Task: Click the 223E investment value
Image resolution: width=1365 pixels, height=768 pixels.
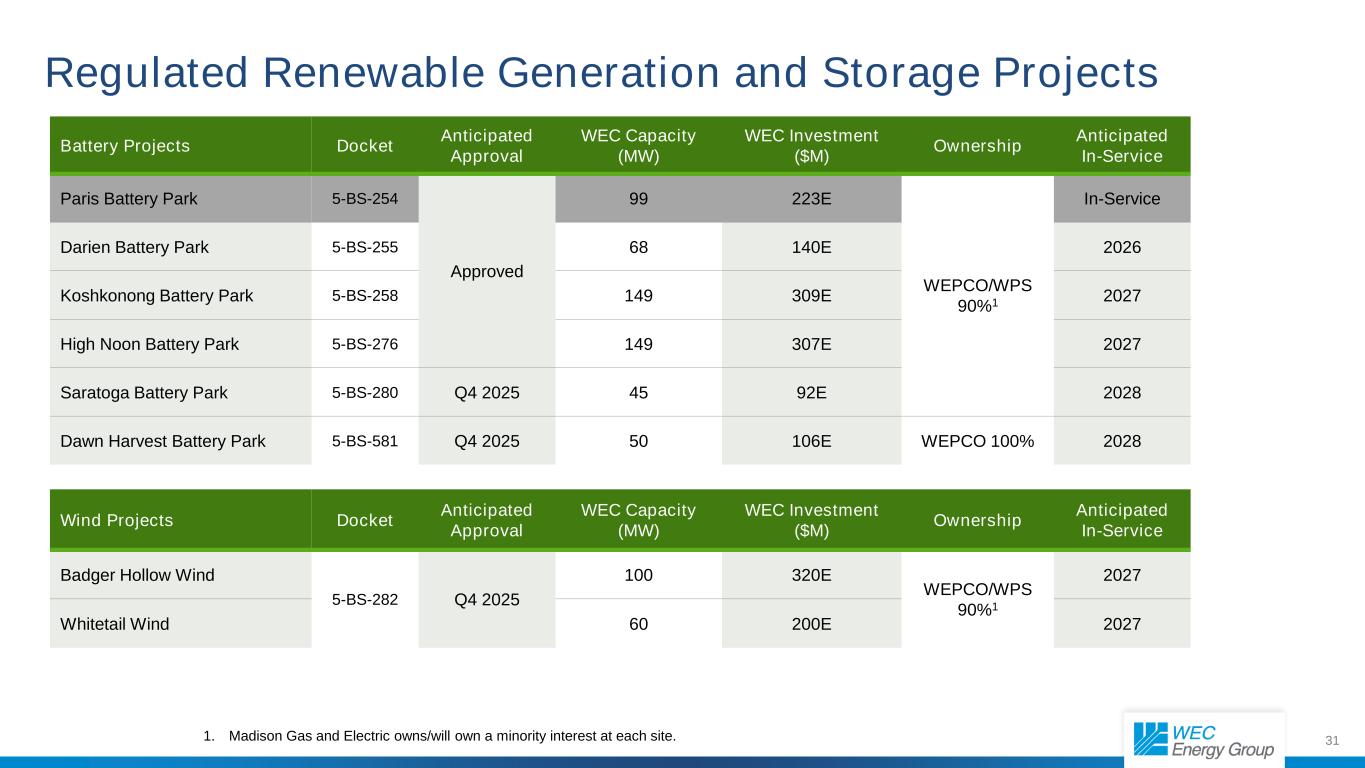Action: pyautogui.click(x=811, y=198)
